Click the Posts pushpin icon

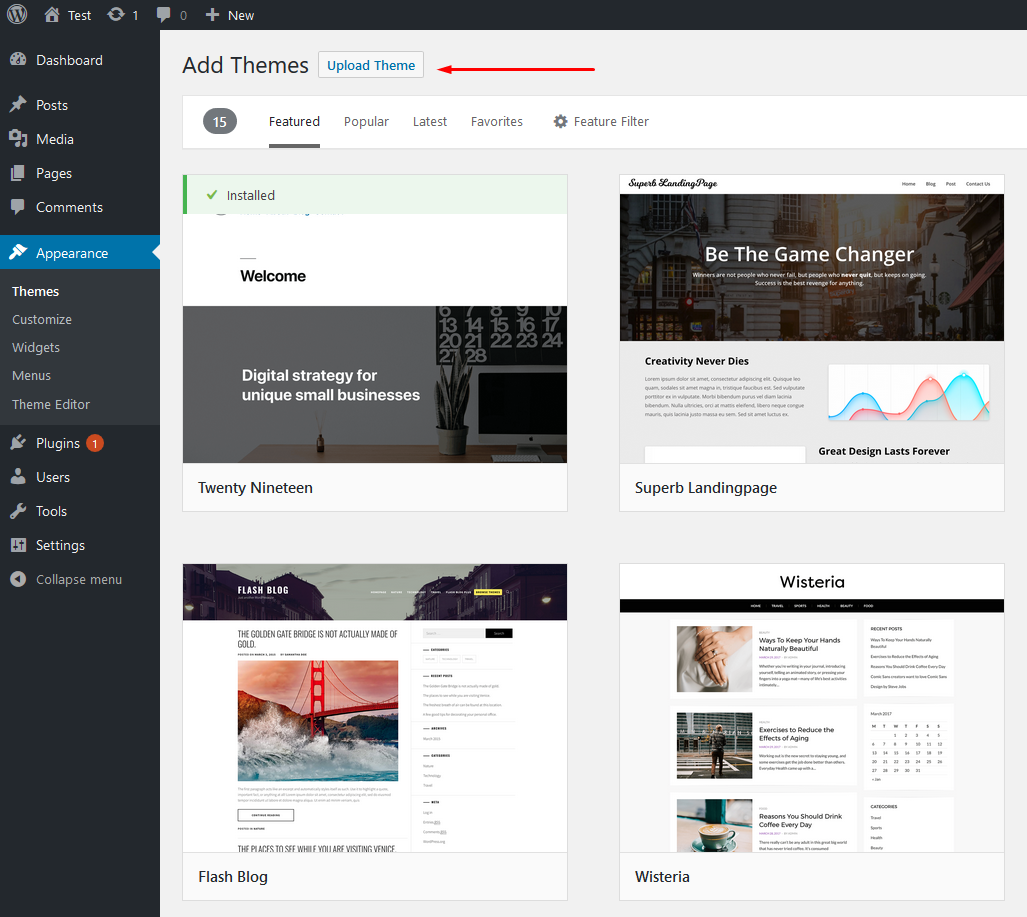[x=18, y=105]
